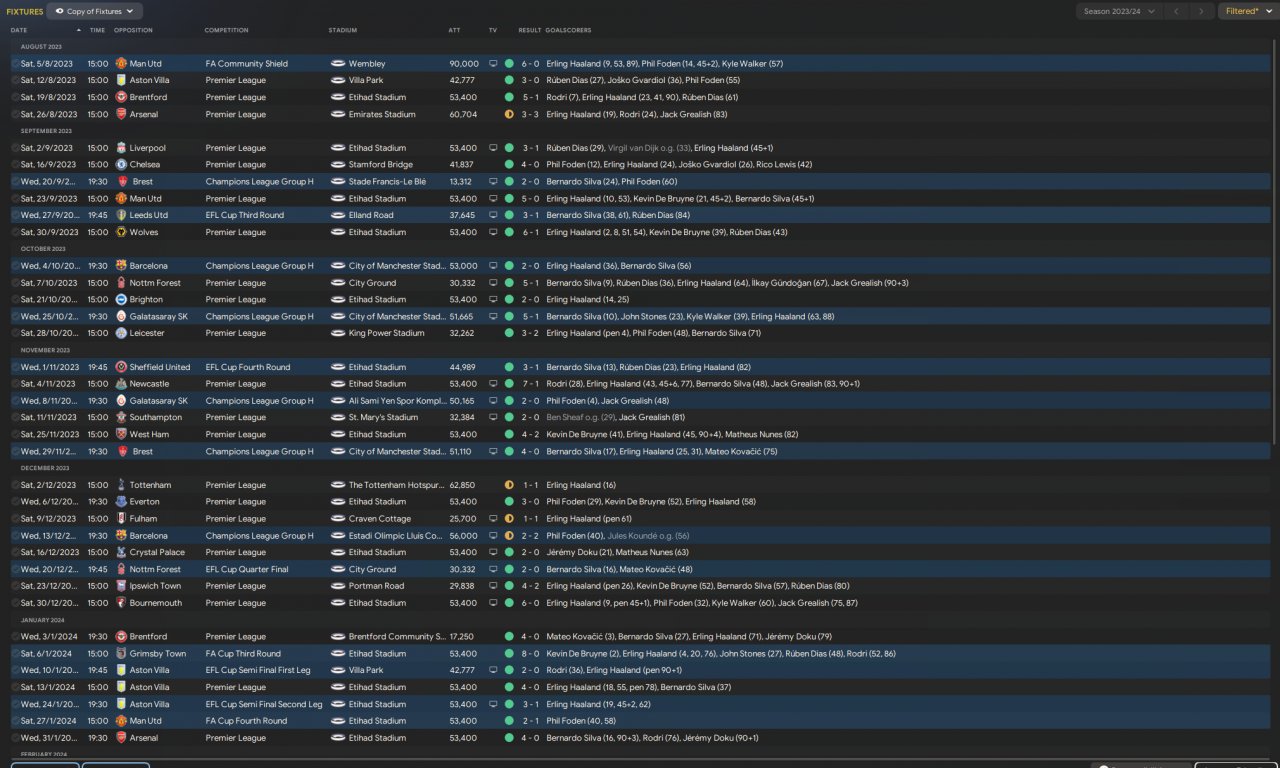Click the Grimsby Town club badge
1280x768 pixels.
(x=121, y=653)
